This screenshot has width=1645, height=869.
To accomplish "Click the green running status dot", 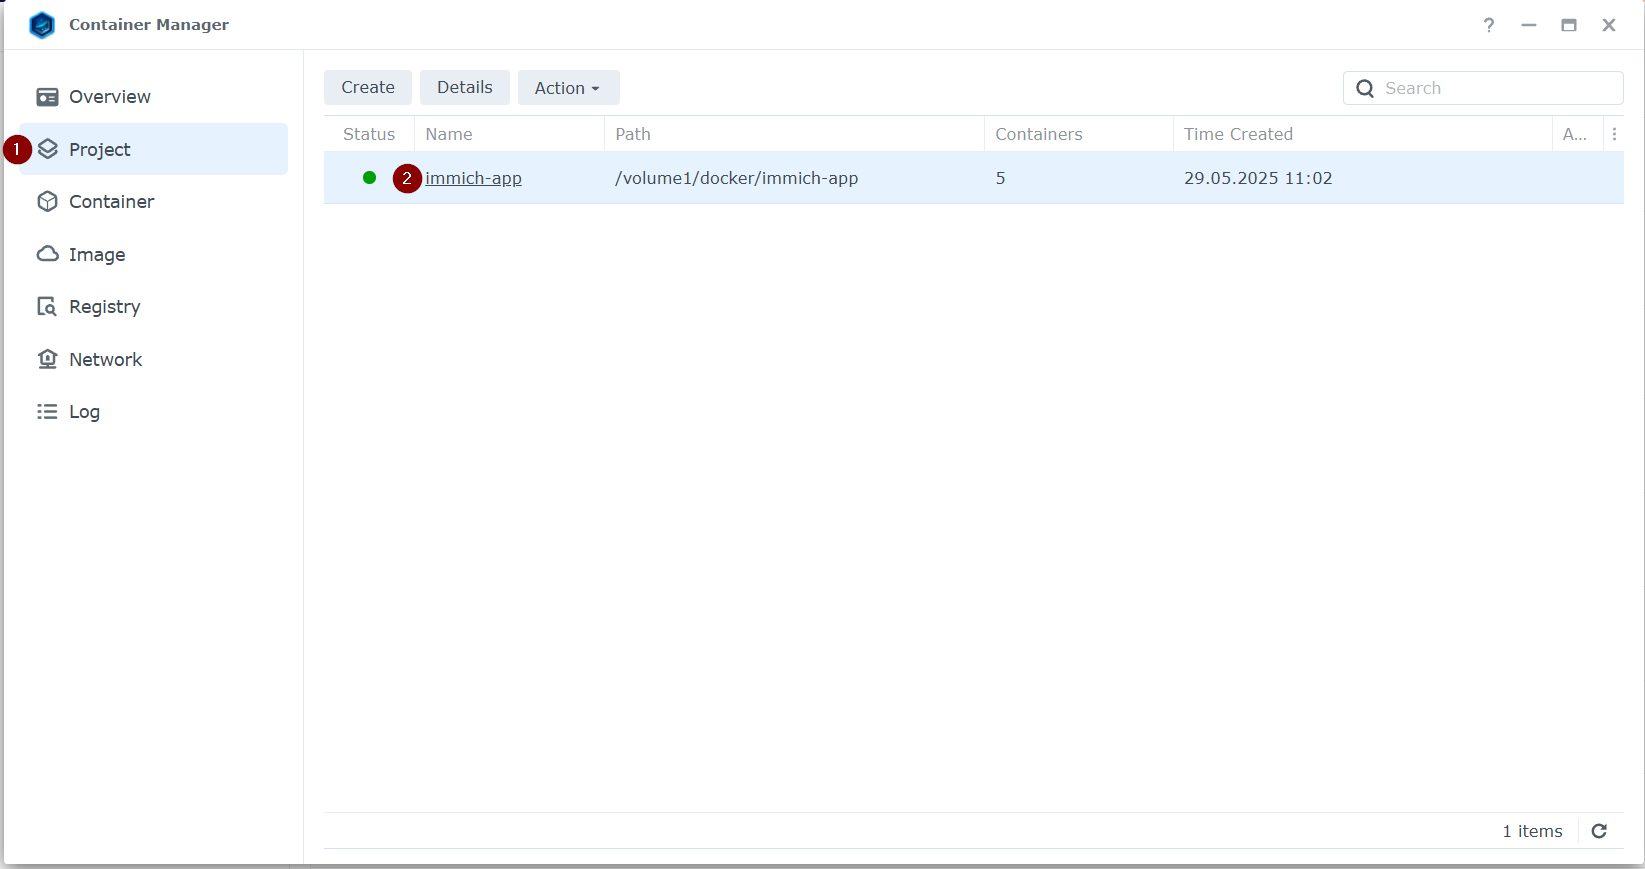I will [x=370, y=178].
